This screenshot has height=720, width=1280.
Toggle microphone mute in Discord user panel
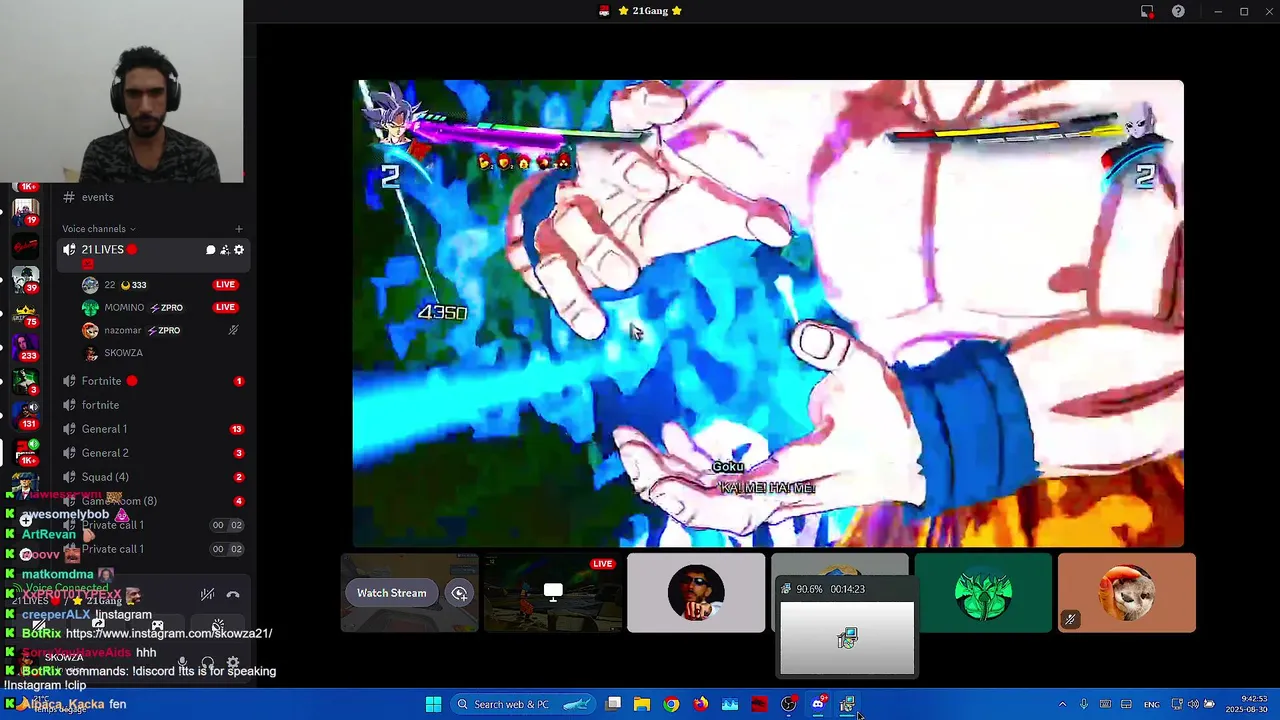click(182, 662)
